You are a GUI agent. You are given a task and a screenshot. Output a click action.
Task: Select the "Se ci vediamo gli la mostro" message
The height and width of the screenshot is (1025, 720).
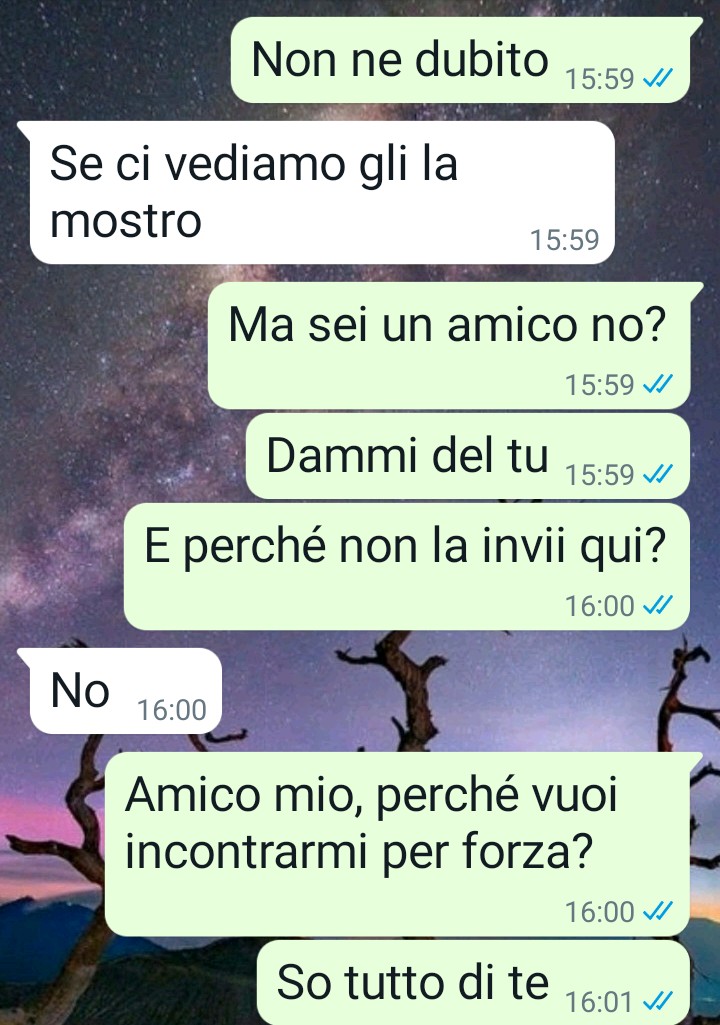320,192
